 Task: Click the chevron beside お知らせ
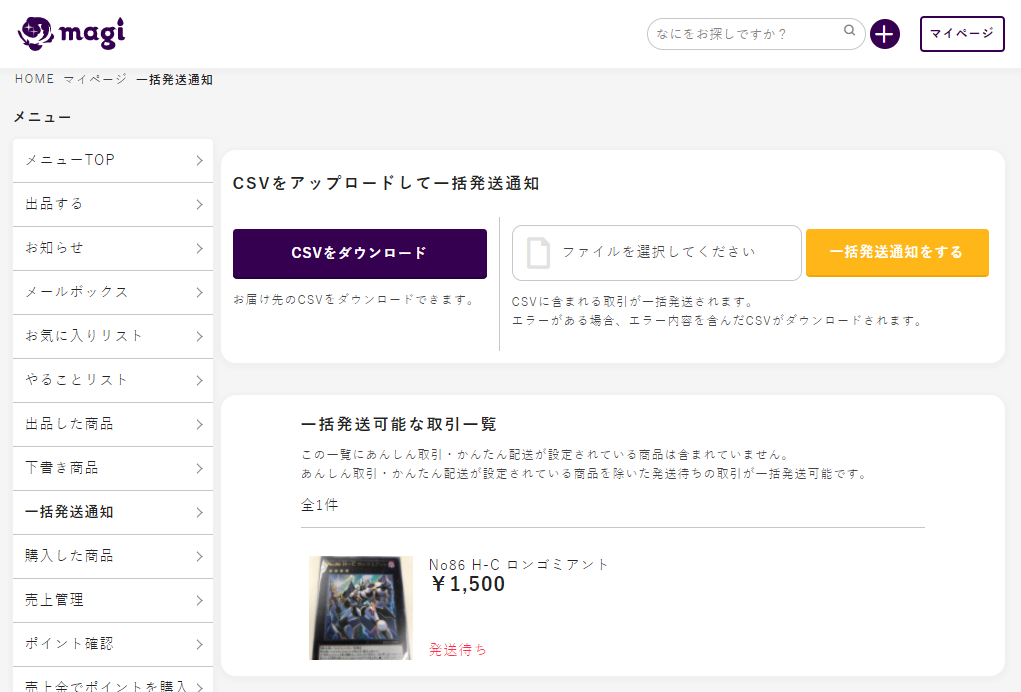coord(199,249)
